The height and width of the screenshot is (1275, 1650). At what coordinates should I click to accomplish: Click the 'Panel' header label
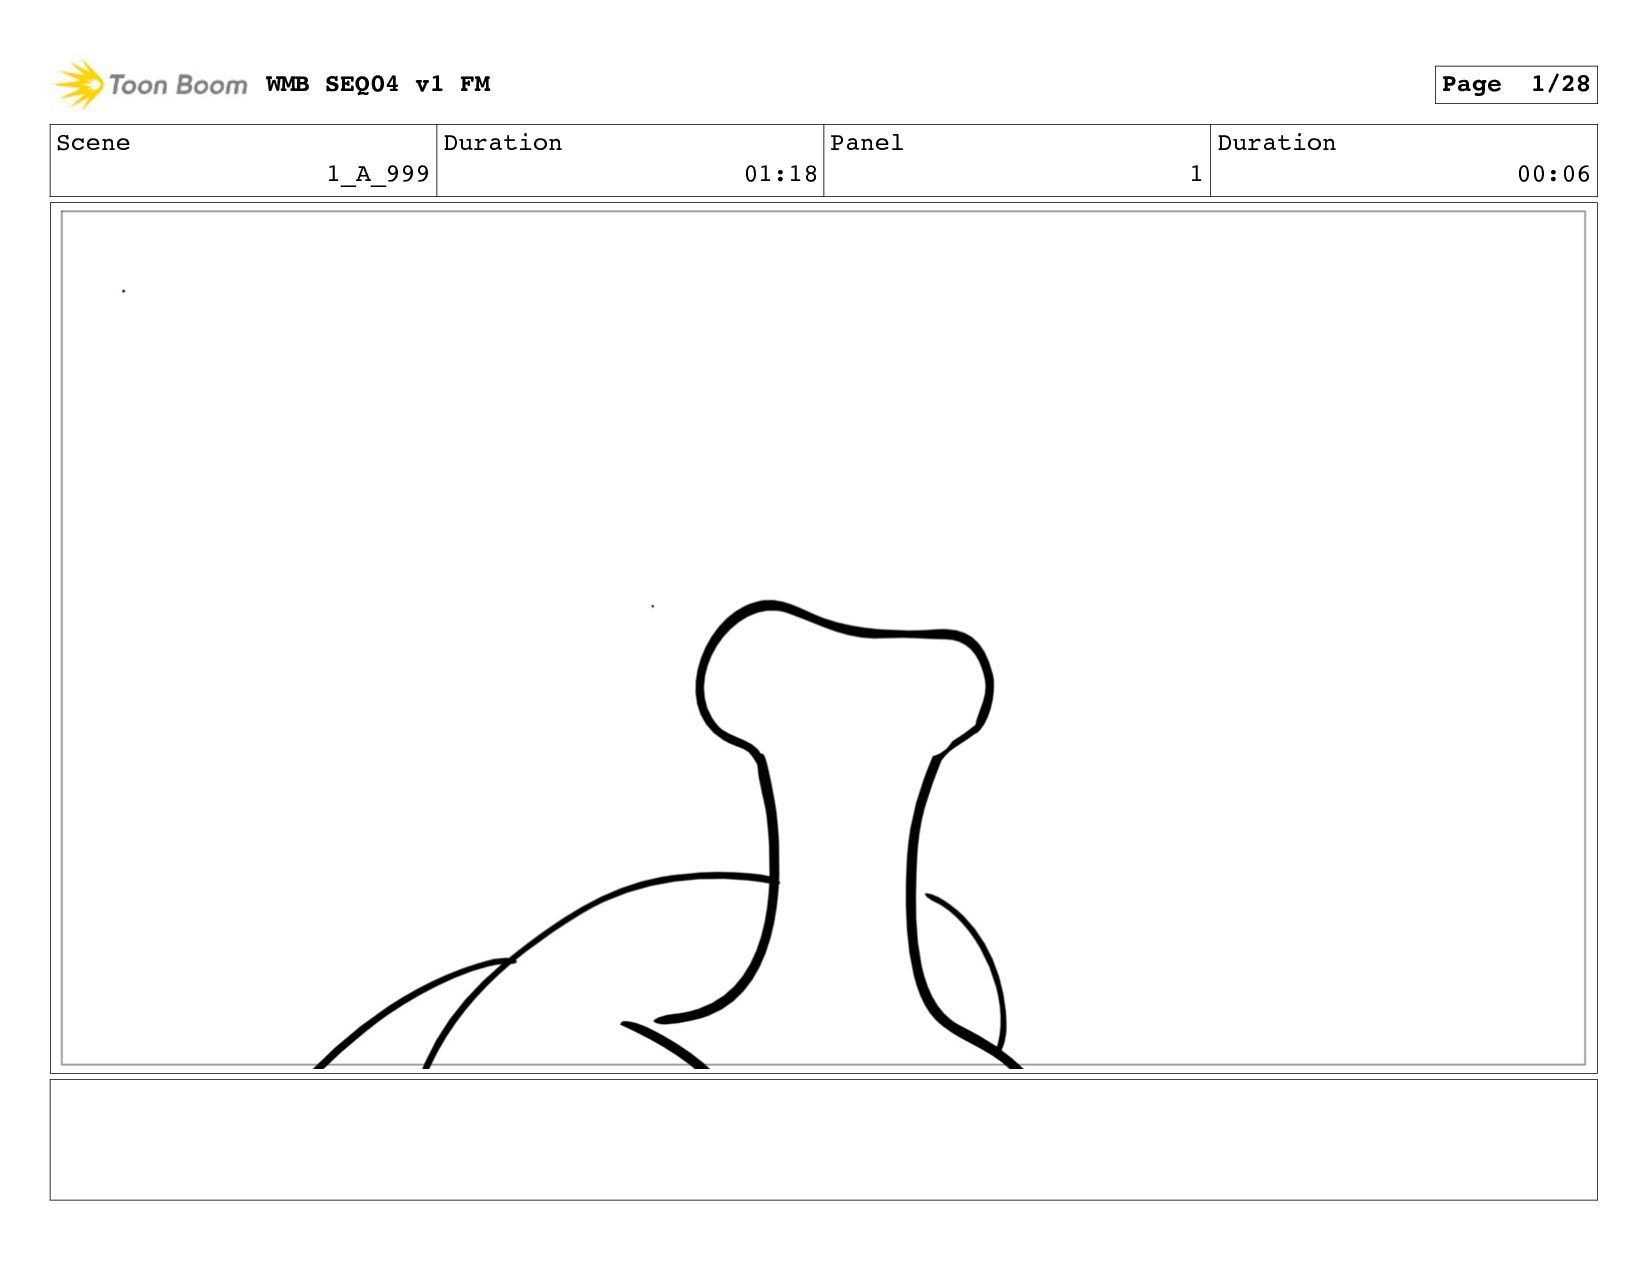pyautogui.click(x=867, y=143)
